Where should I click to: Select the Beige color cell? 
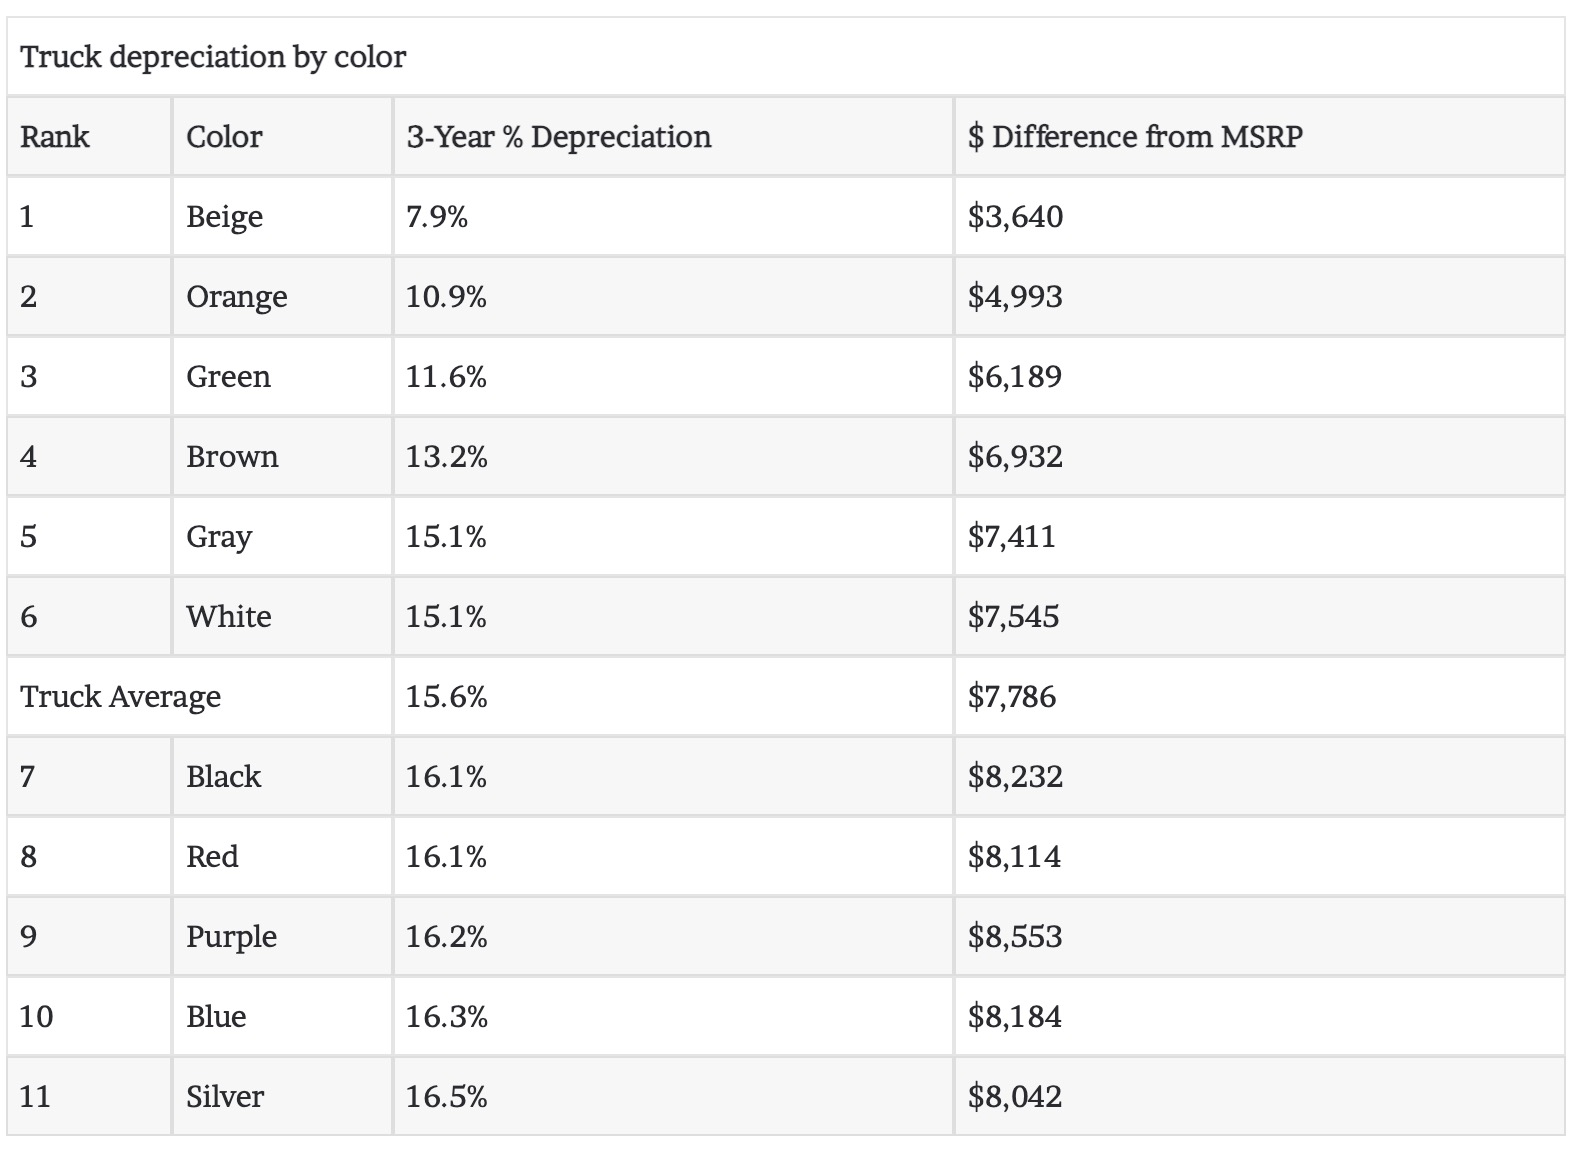point(224,217)
